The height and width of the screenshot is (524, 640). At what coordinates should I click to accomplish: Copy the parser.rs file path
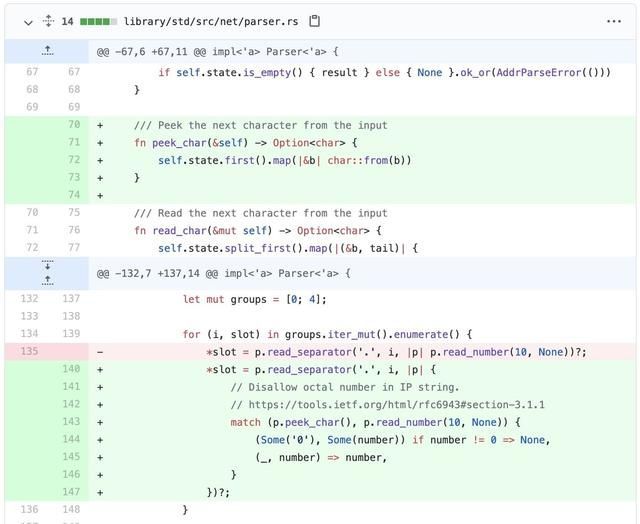click(x=315, y=21)
